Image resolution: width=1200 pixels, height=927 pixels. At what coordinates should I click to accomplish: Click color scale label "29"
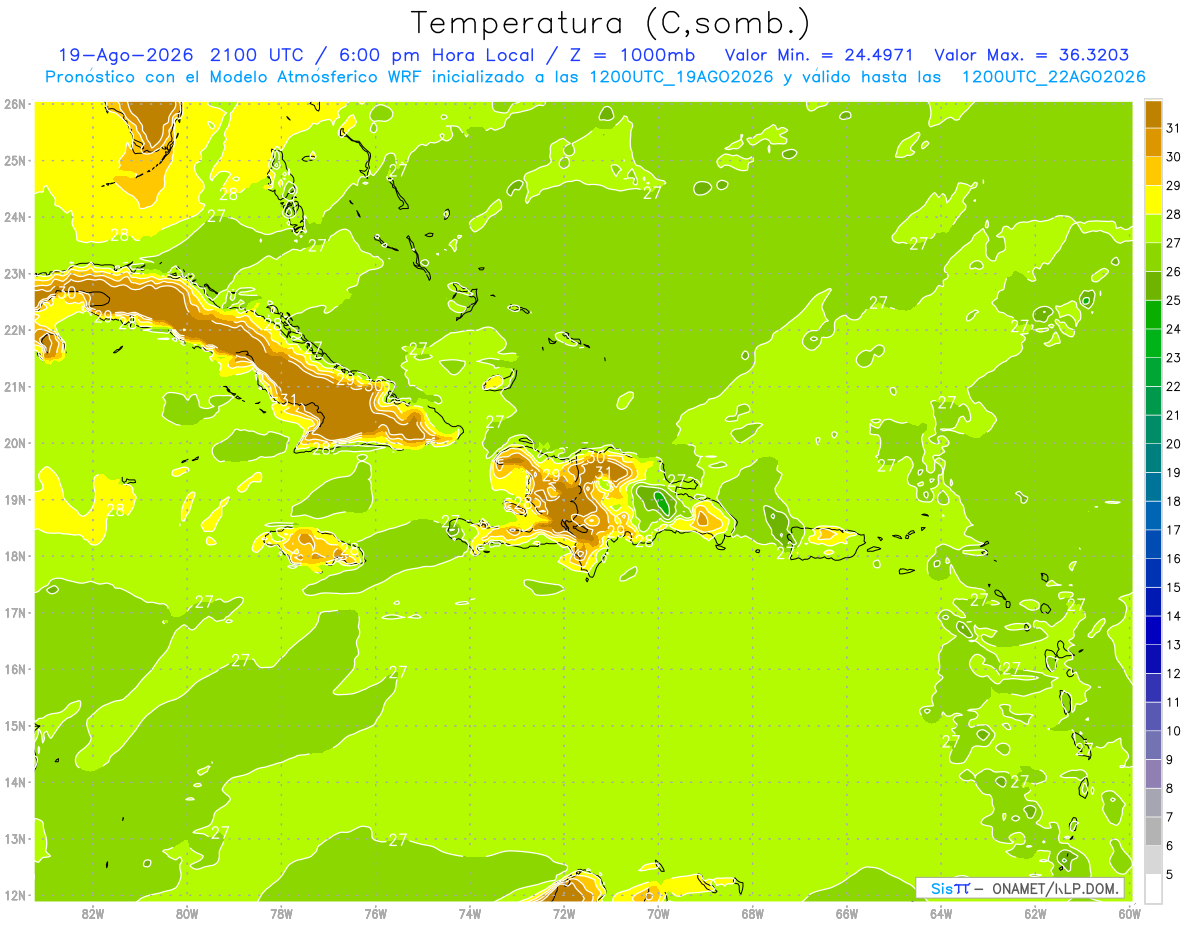1173,186
